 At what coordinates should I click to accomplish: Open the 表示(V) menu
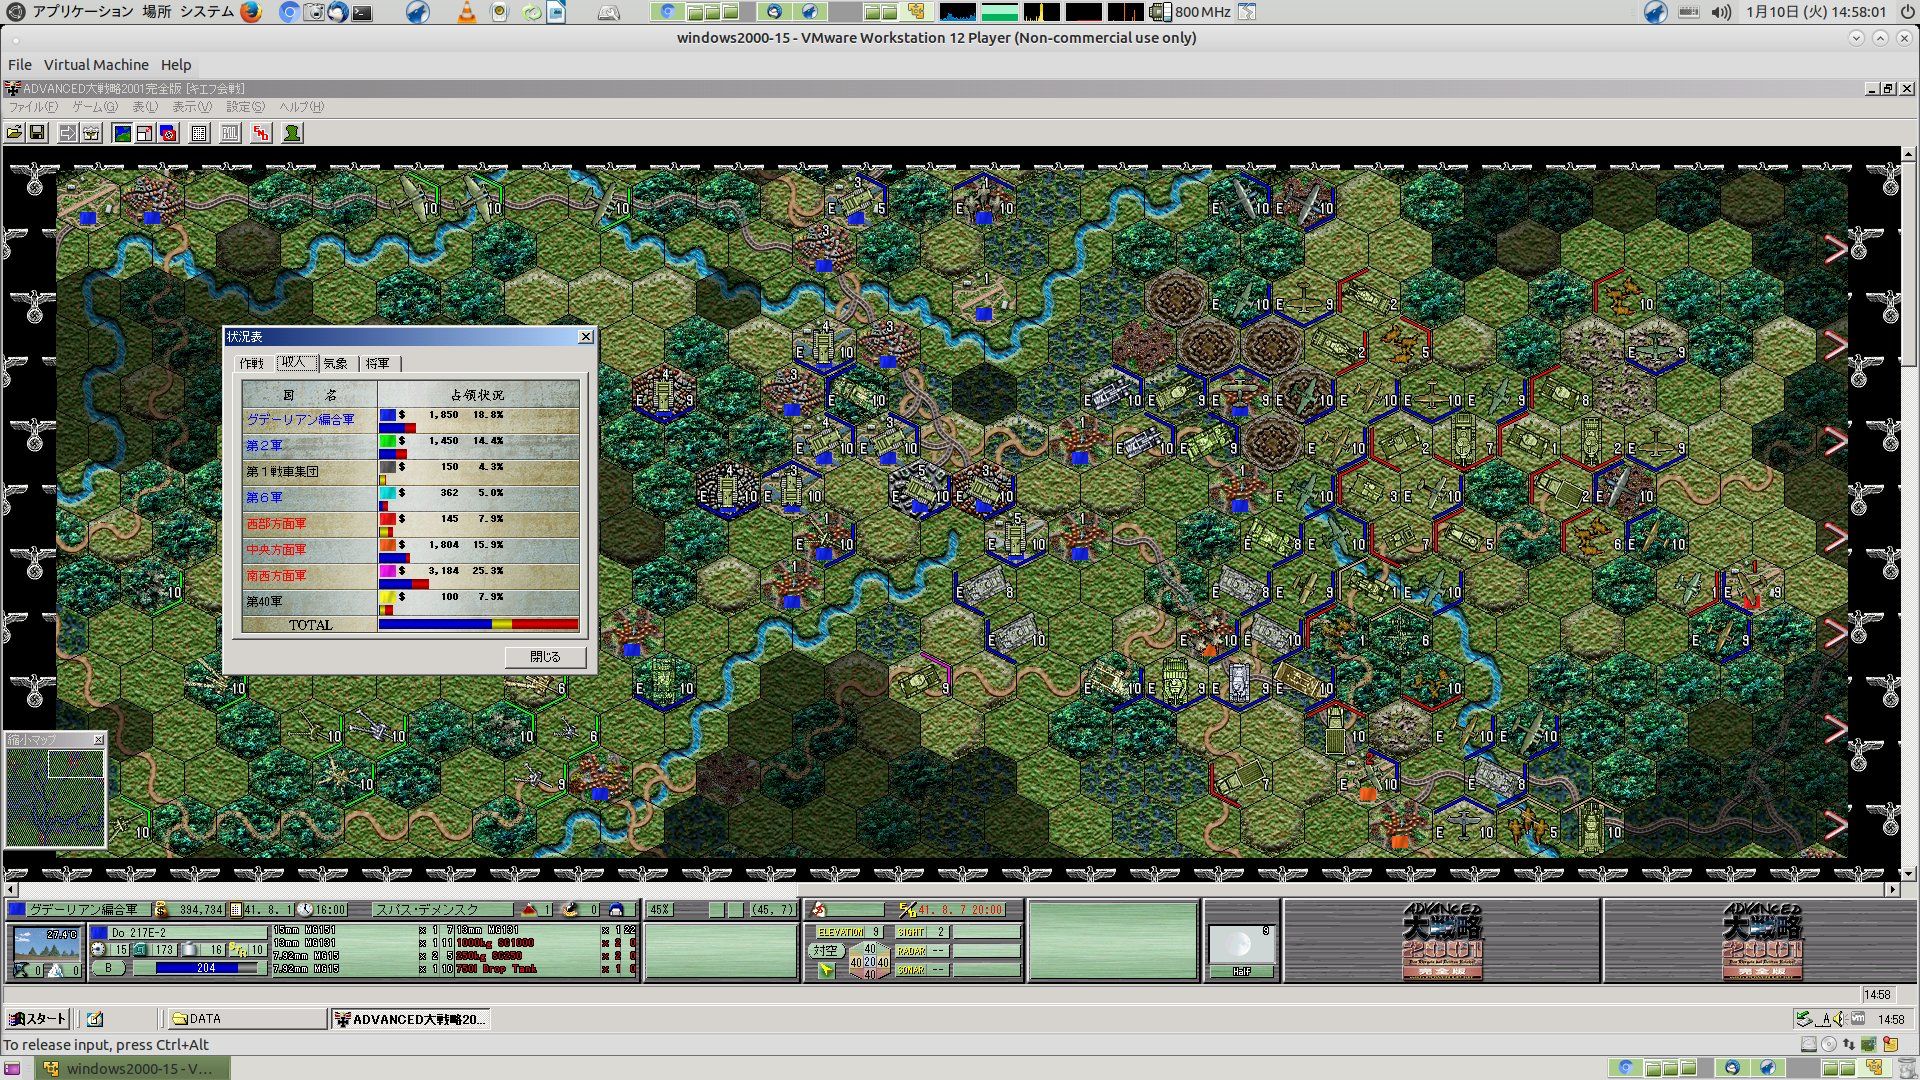[x=192, y=107]
